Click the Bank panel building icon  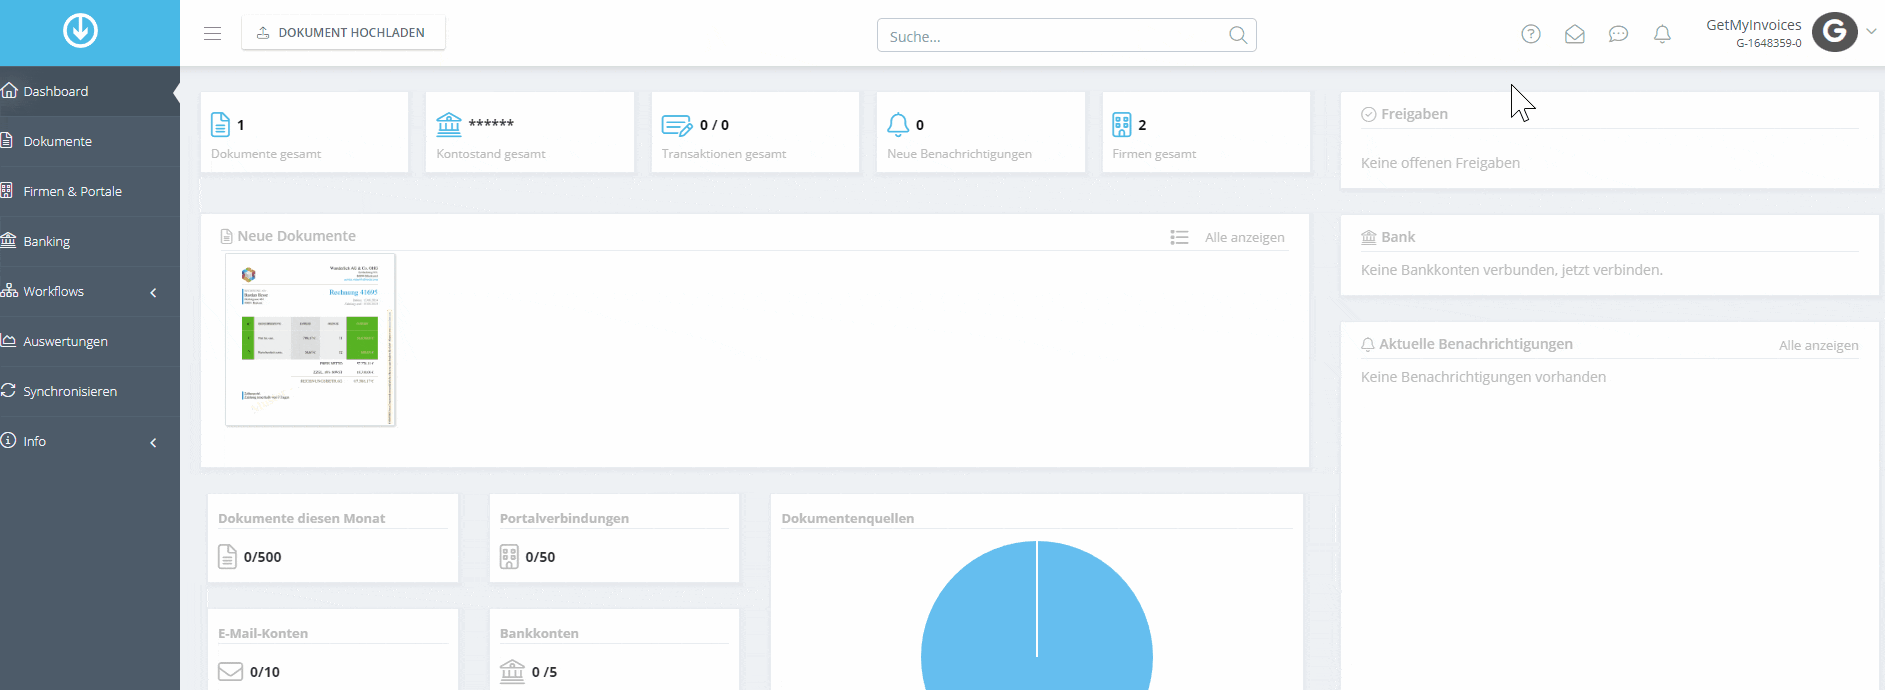click(x=1369, y=237)
